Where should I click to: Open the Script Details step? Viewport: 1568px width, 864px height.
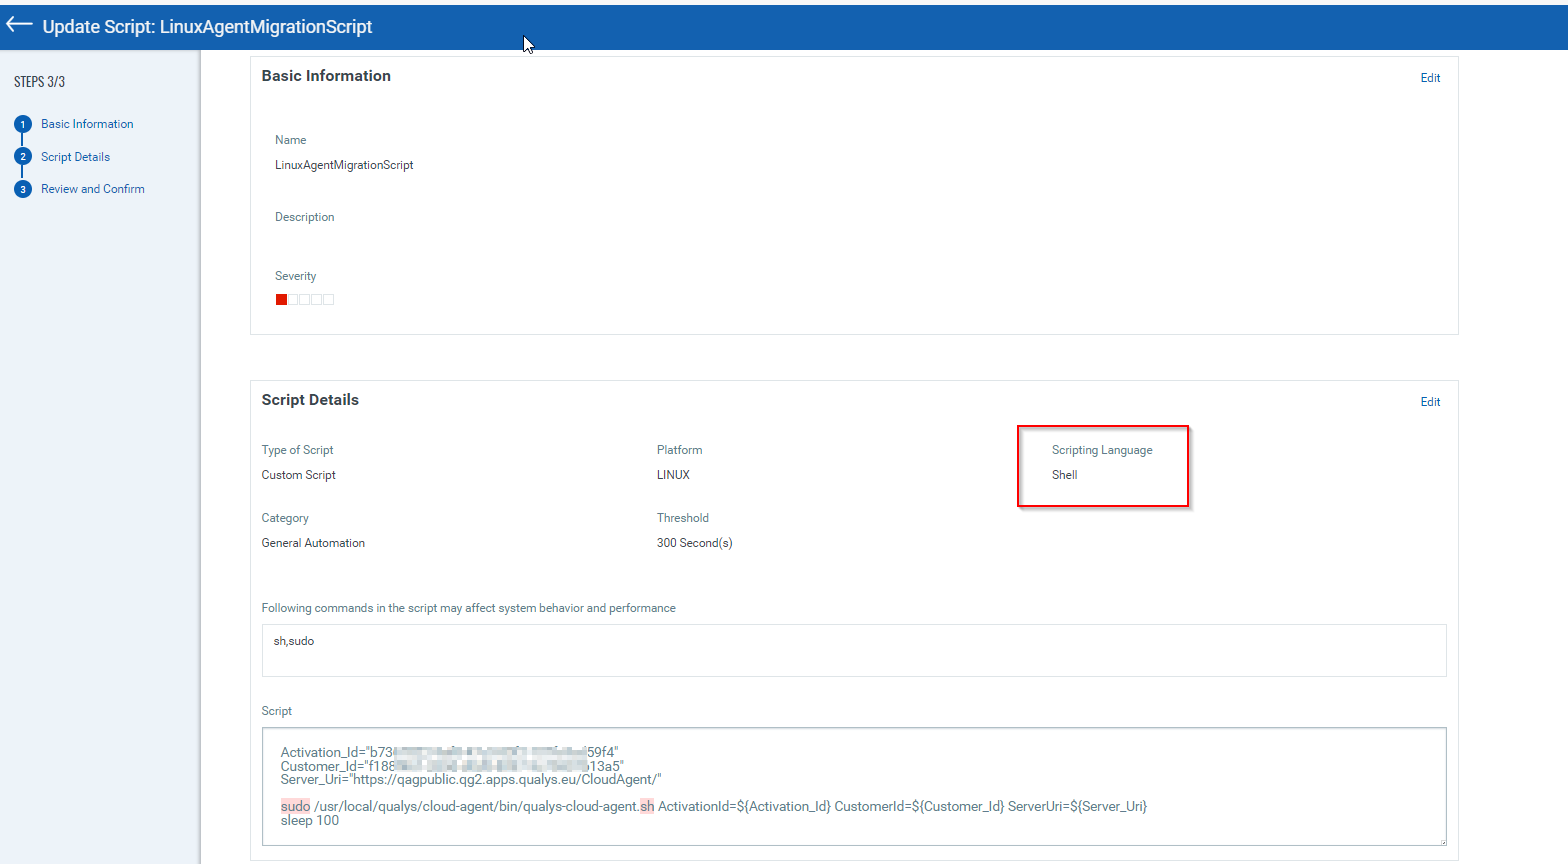[75, 157]
